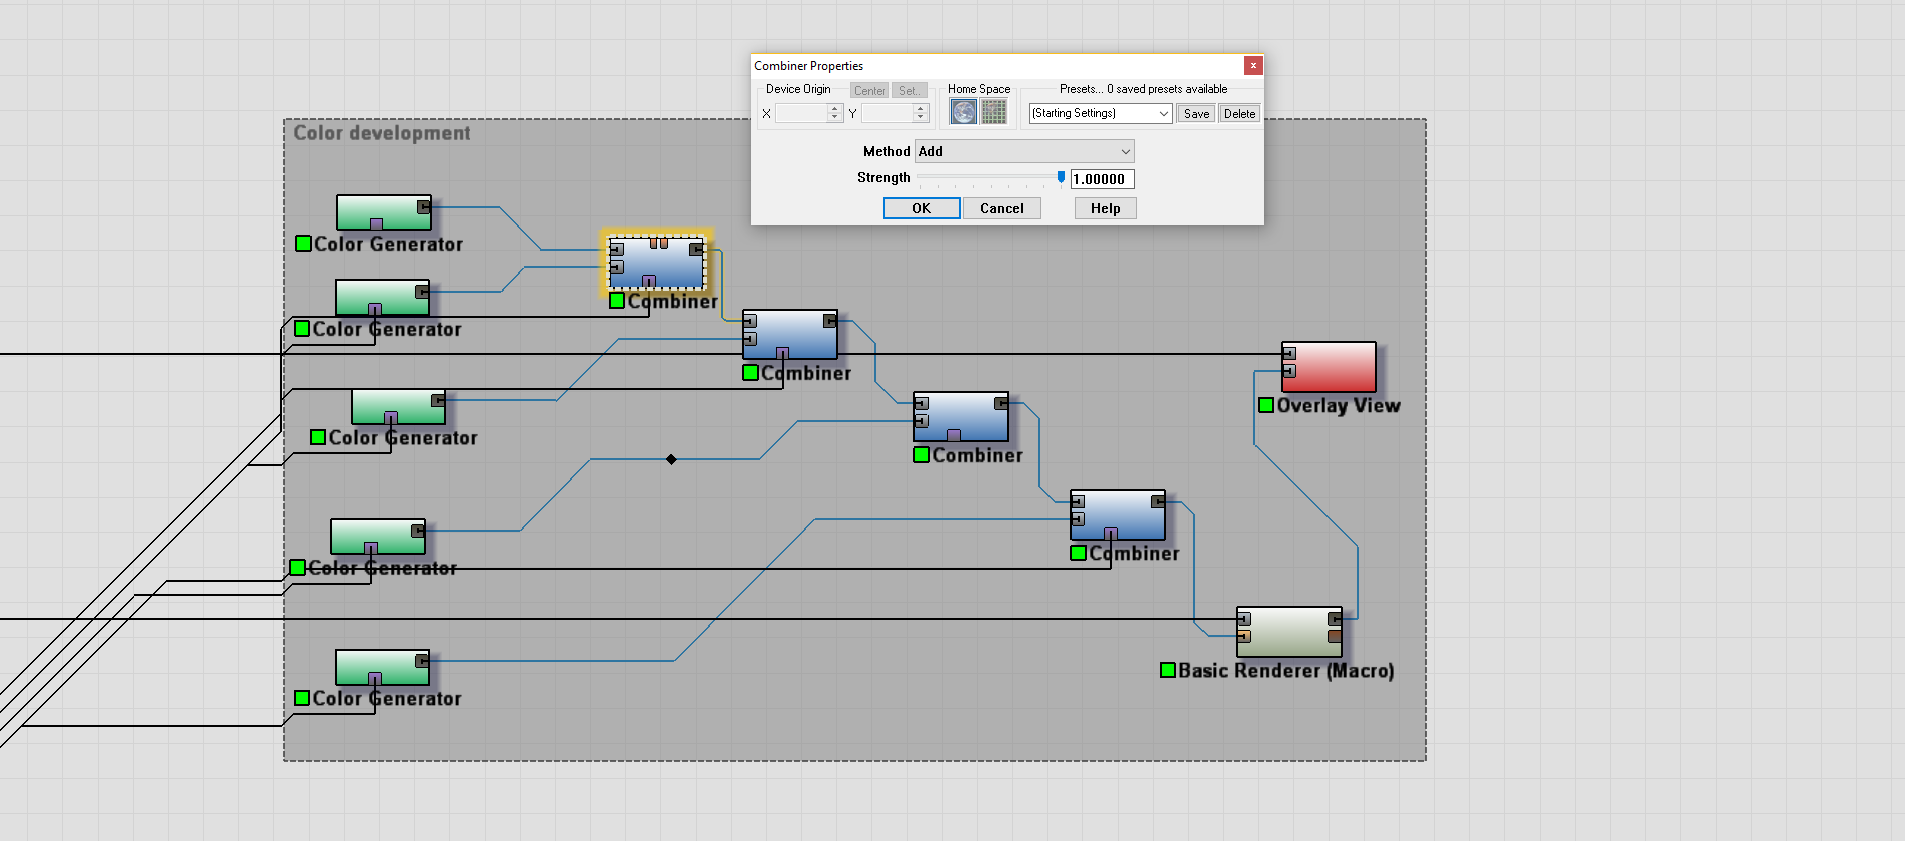Click the highlighted selected Combiner node
Image resolution: width=1905 pixels, height=841 pixels.
click(656, 263)
